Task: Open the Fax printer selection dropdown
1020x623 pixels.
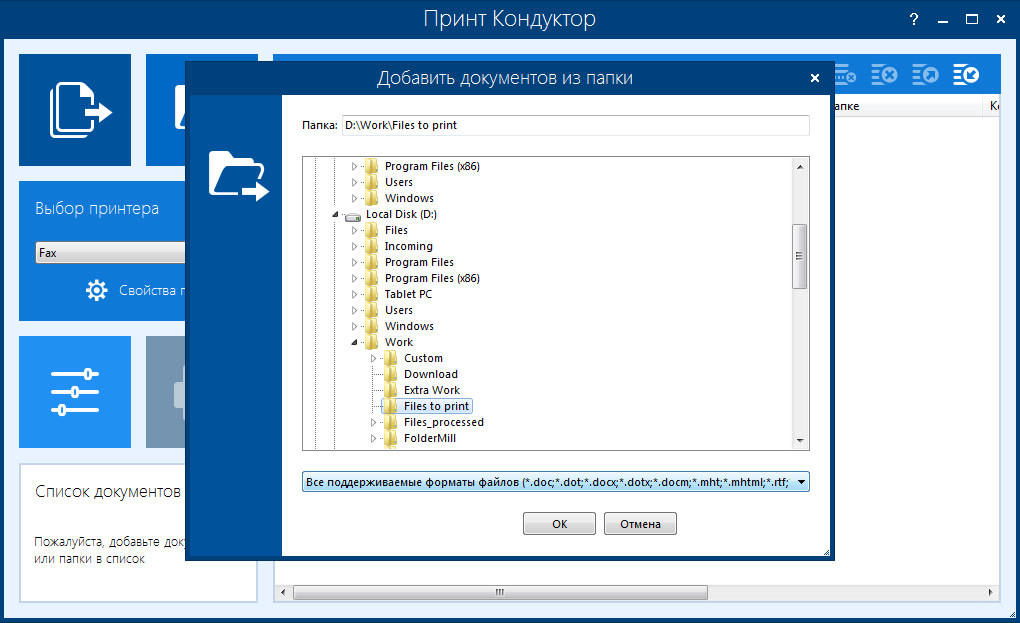Action: [111, 253]
